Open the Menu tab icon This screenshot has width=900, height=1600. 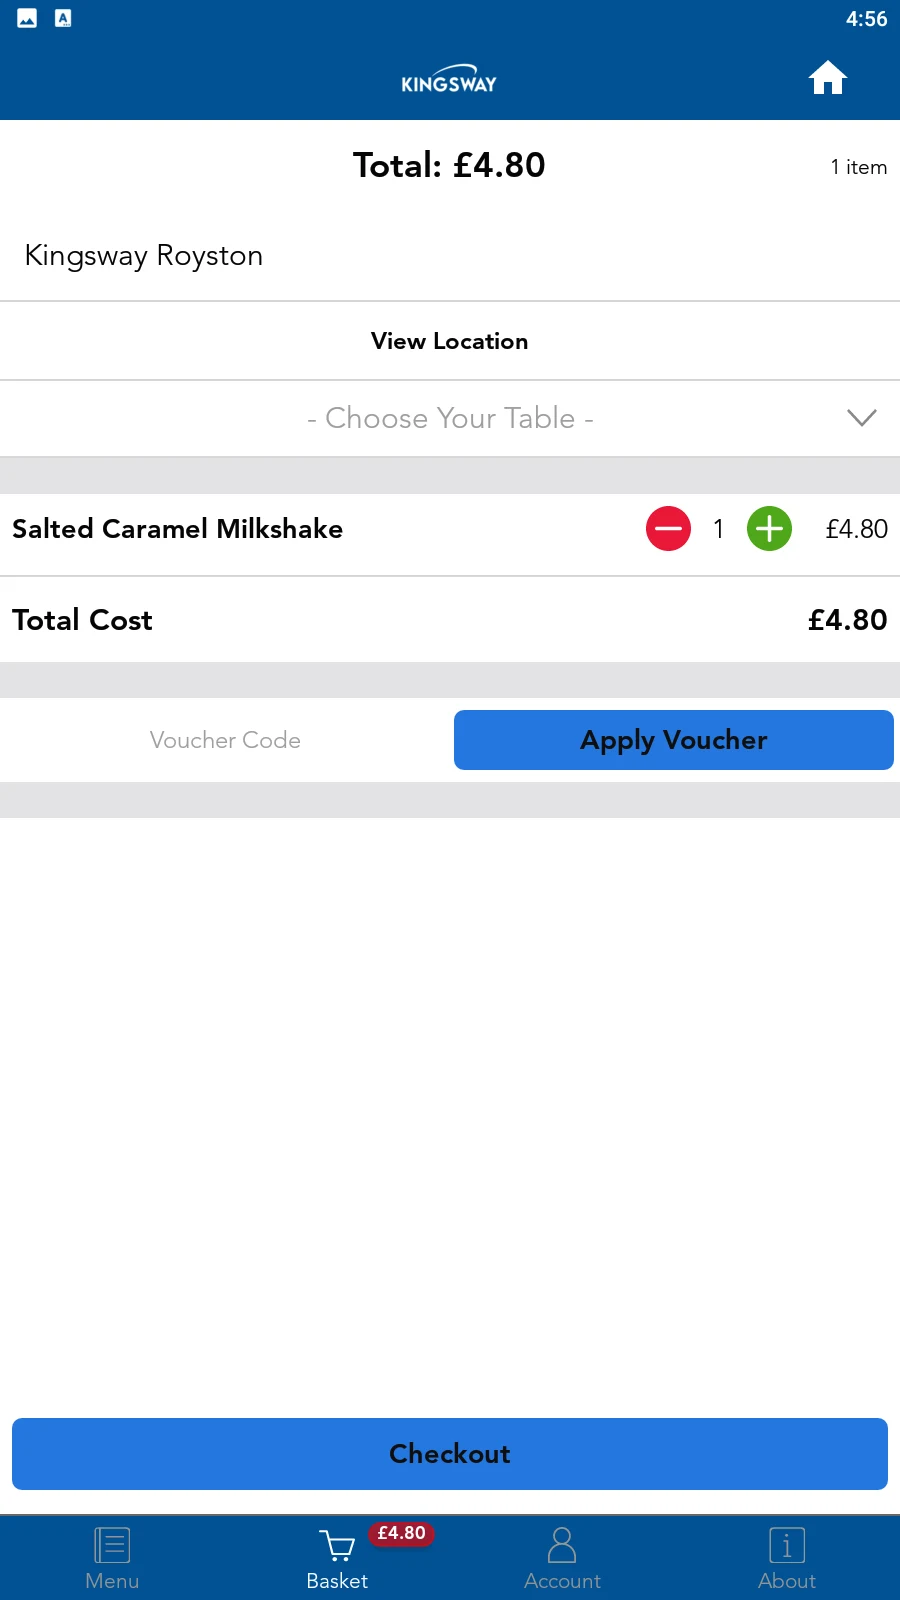[x=112, y=1545]
